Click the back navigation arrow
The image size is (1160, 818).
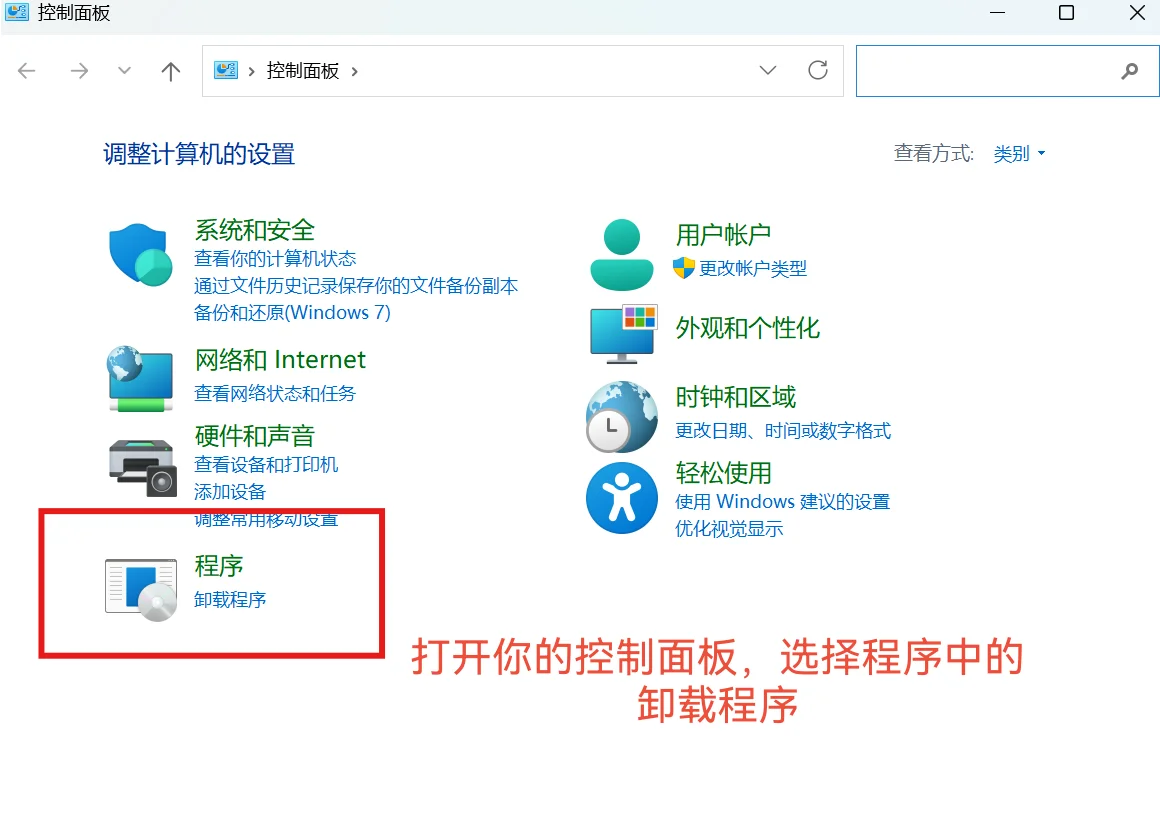[x=27, y=70]
